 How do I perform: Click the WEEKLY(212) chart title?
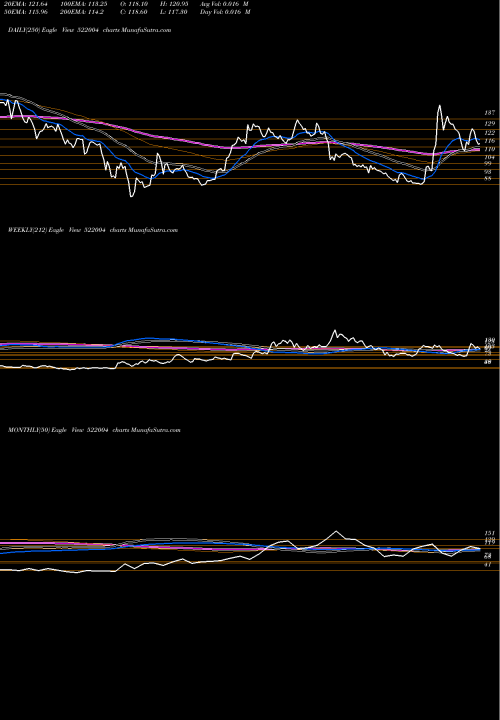93,230
